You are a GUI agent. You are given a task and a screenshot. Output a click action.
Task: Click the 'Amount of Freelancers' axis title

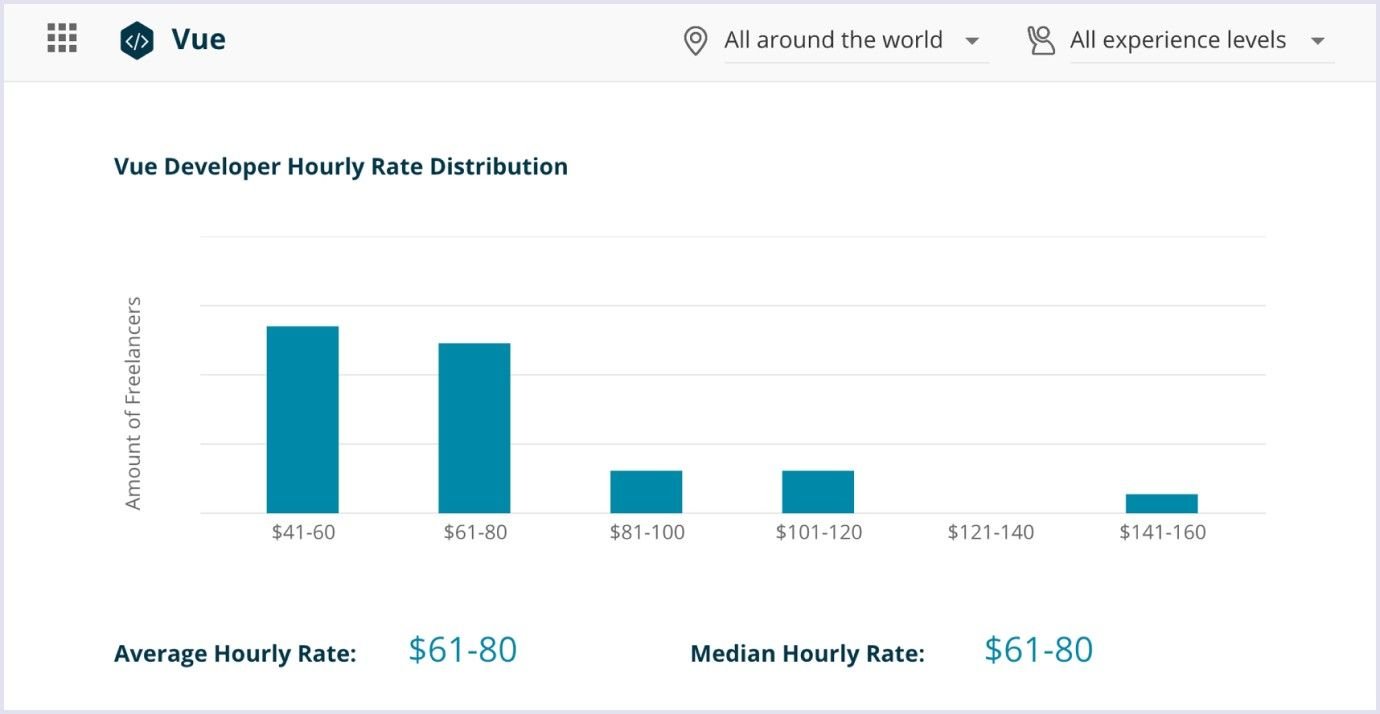pyautogui.click(x=133, y=403)
